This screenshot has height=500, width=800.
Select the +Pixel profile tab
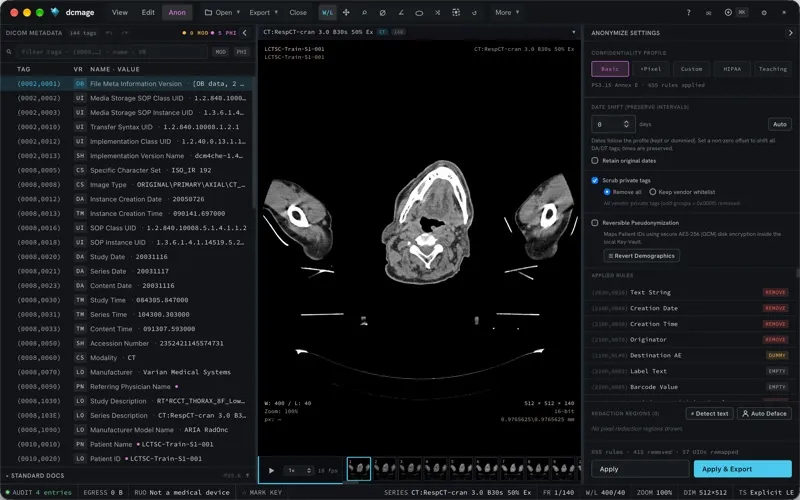[x=651, y=69]
